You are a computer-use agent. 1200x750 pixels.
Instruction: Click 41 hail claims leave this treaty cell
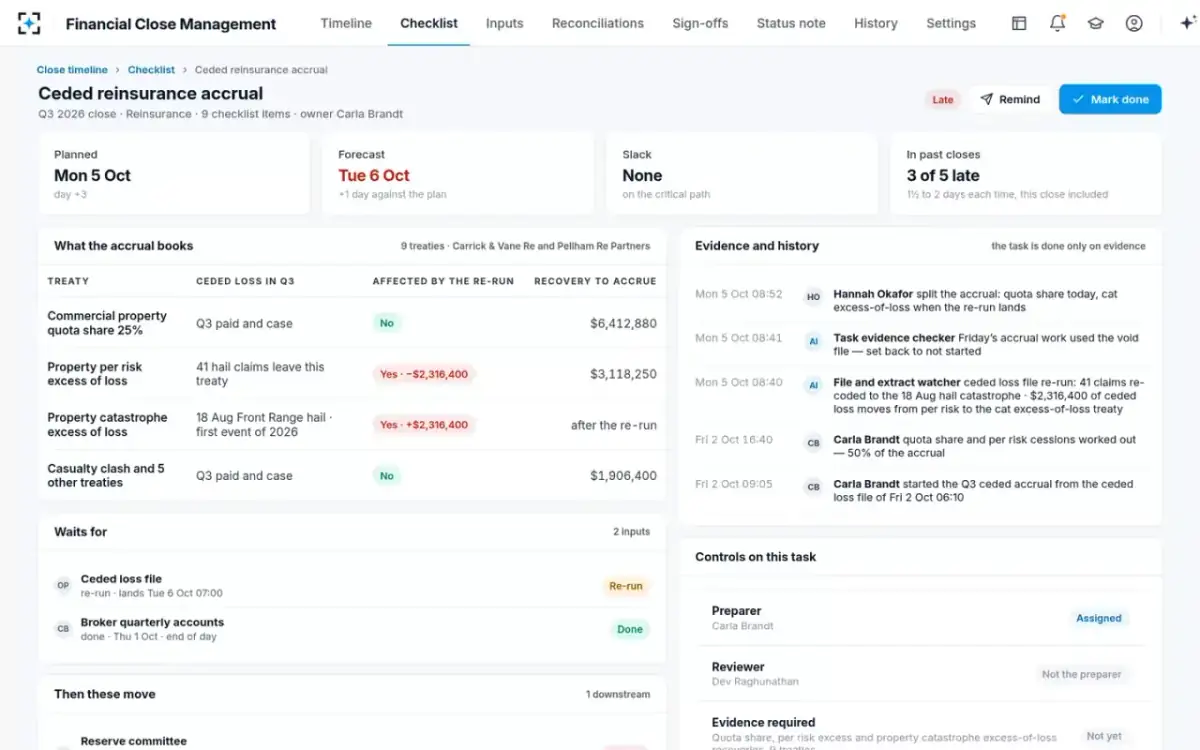[260, 374]
